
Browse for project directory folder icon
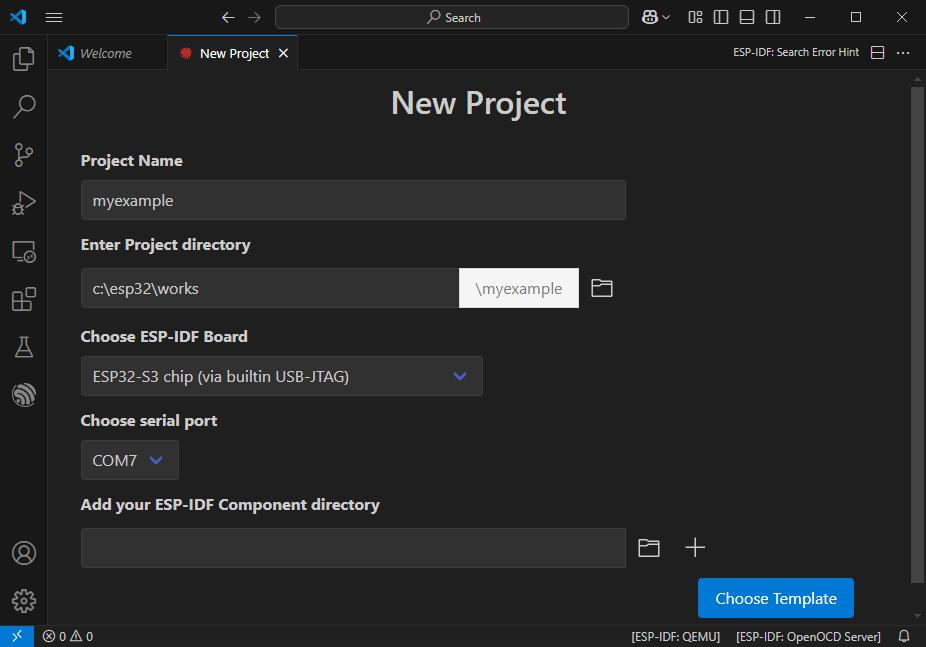click(x=602, y=288)
